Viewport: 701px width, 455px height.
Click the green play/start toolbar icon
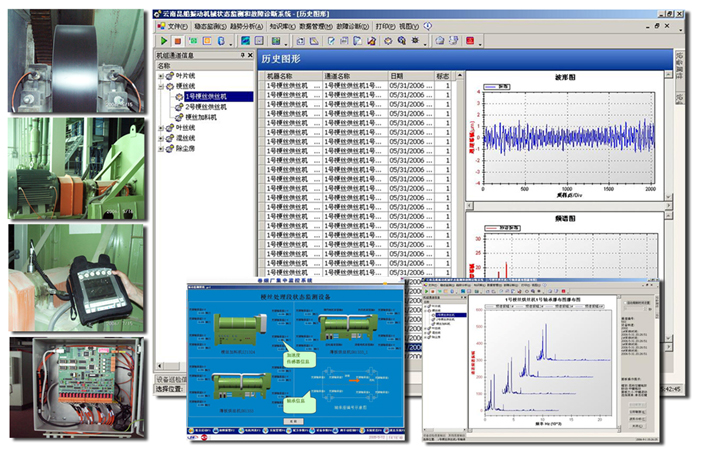pos(162,41)
